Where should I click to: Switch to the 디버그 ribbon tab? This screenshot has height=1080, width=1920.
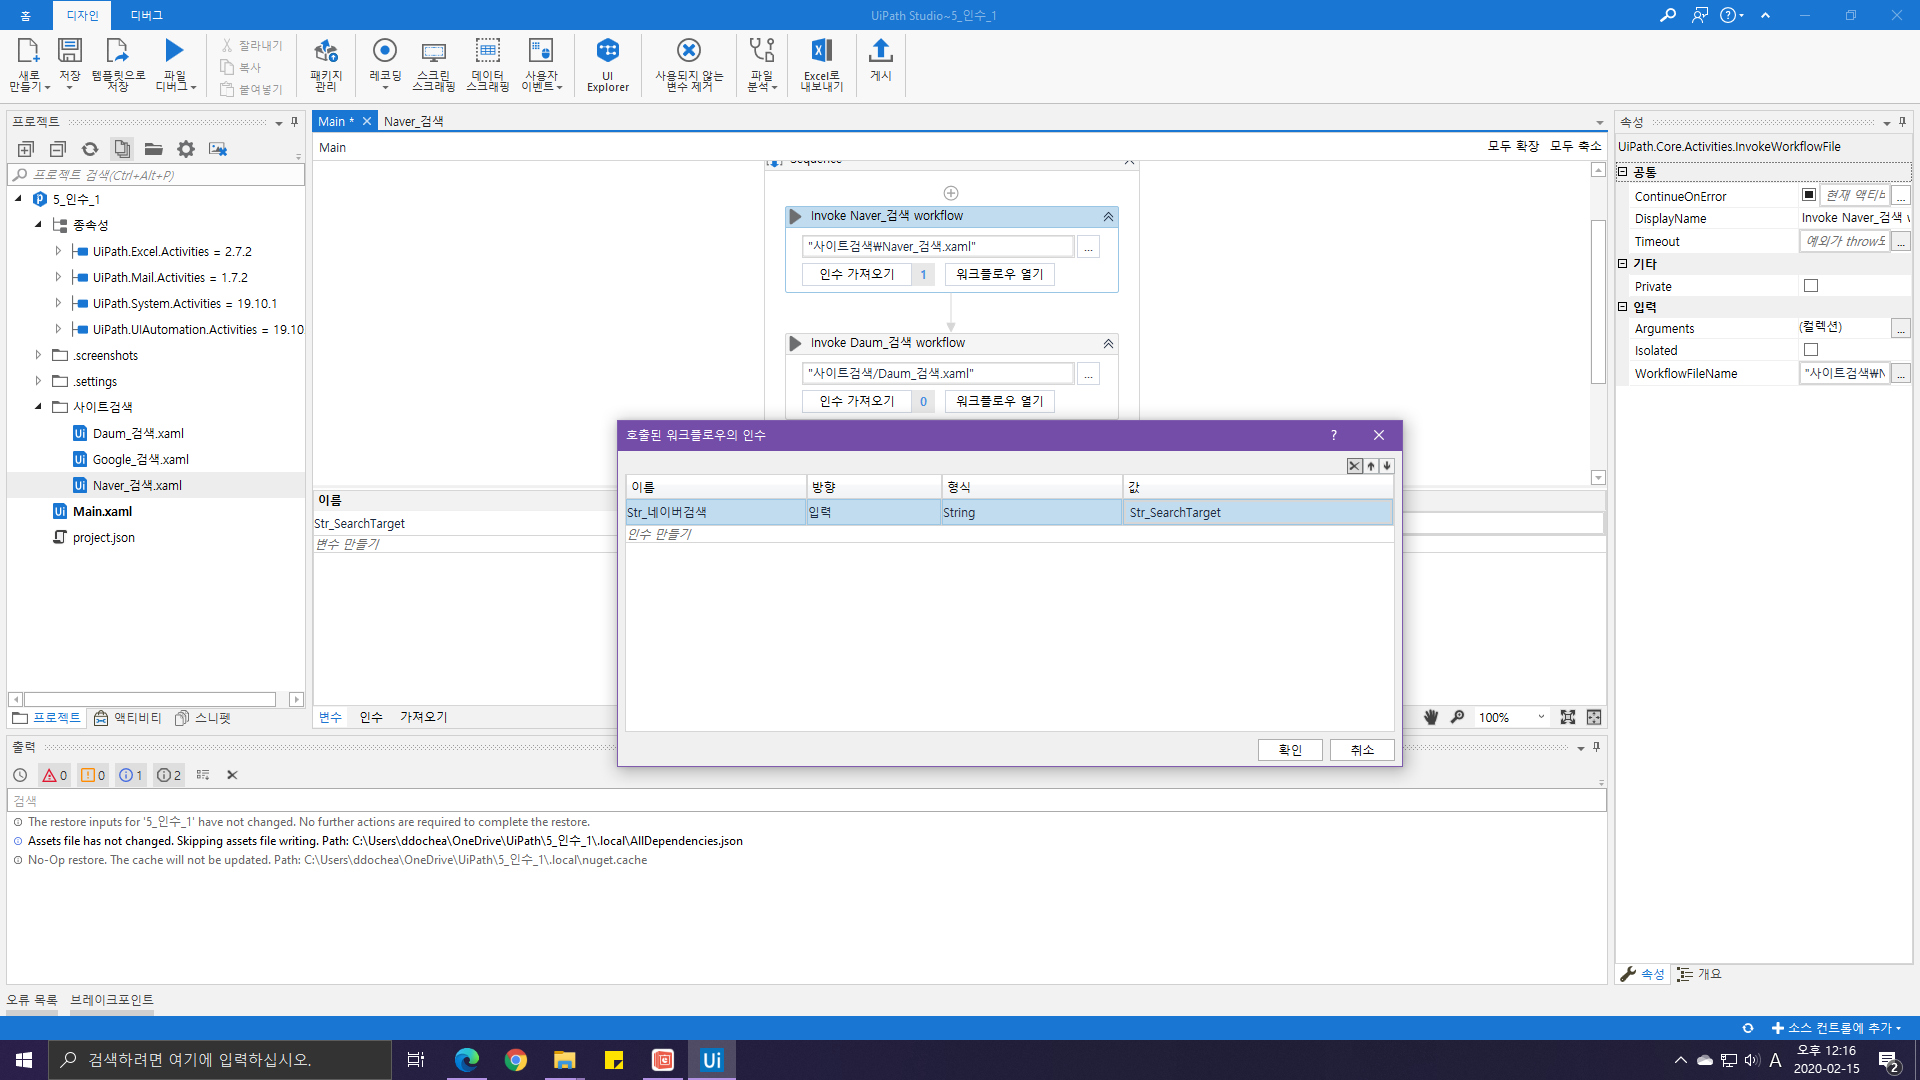coord(146,15)
